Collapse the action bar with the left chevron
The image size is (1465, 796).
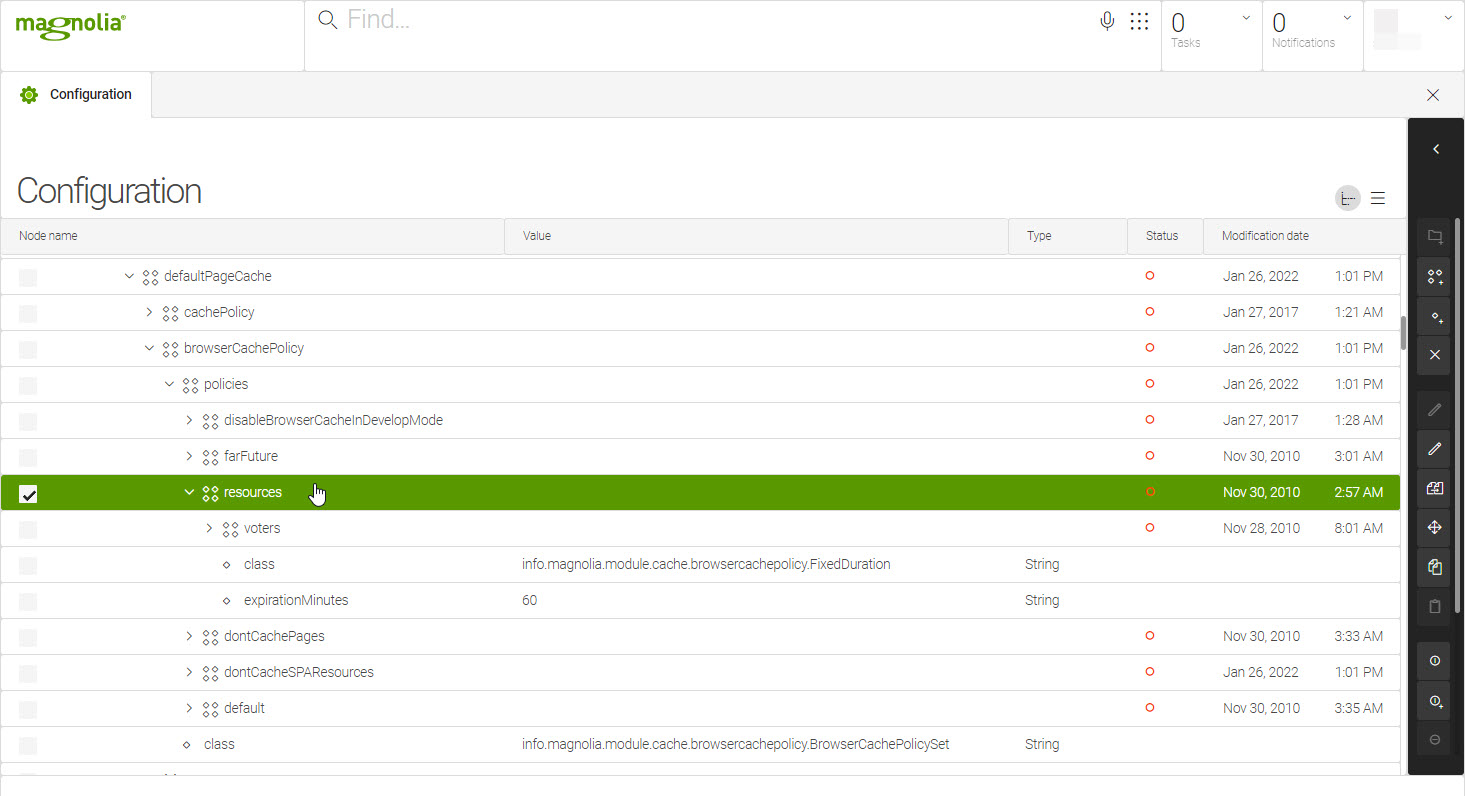(x=1436, y=149)
